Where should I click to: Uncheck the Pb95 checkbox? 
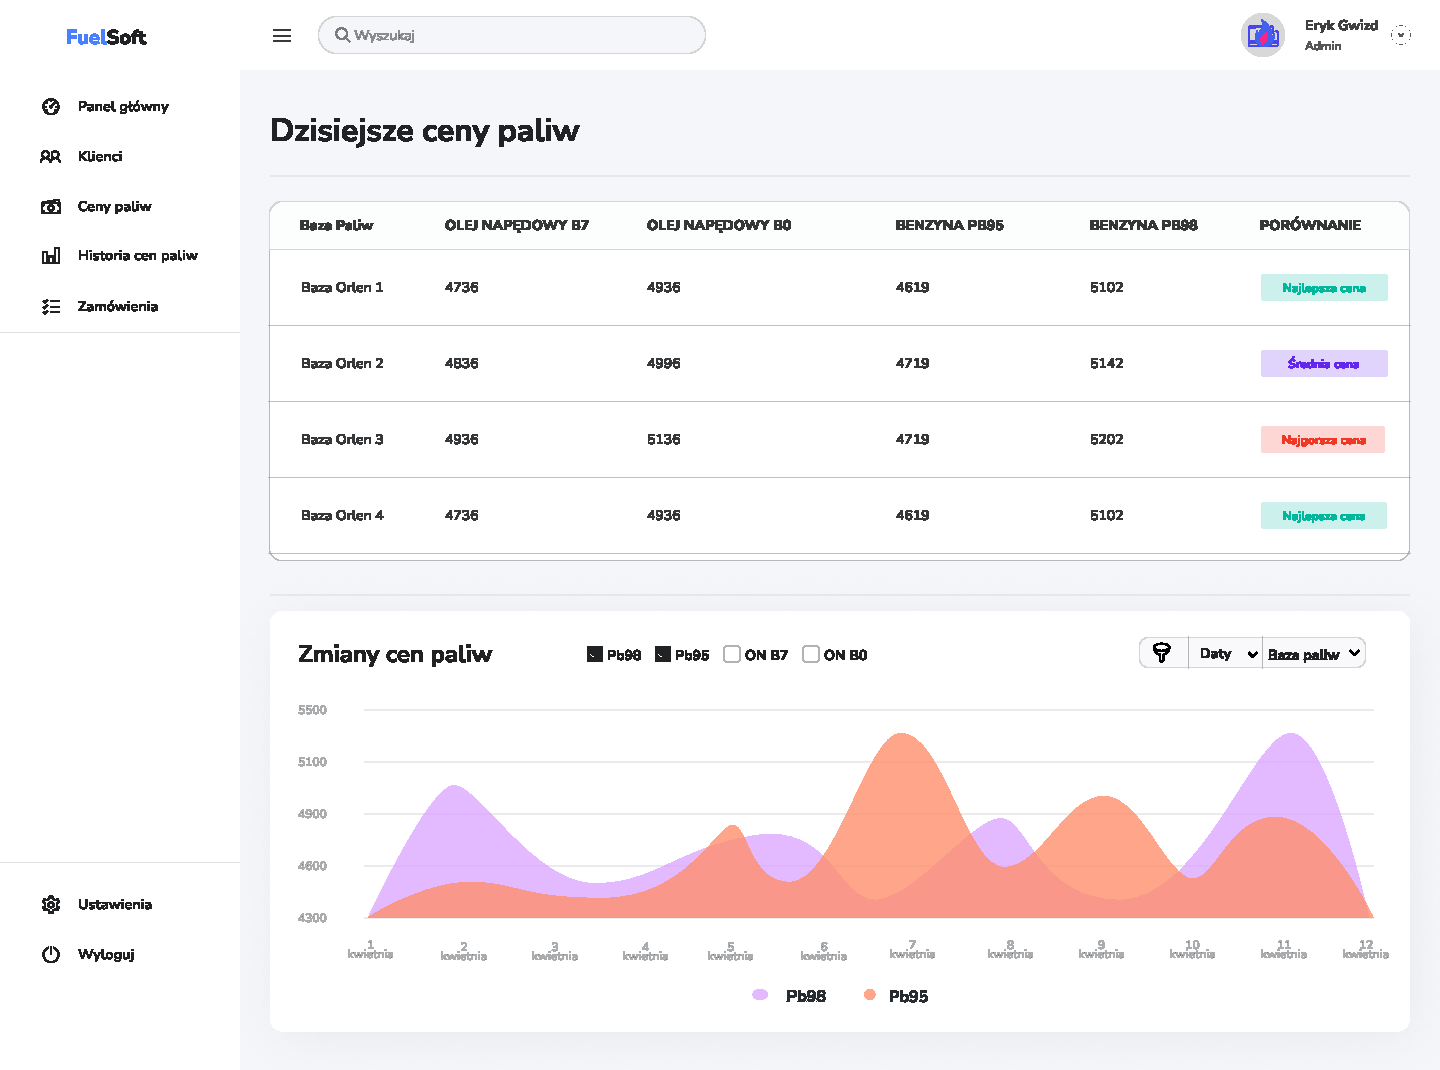coord(663,655)
